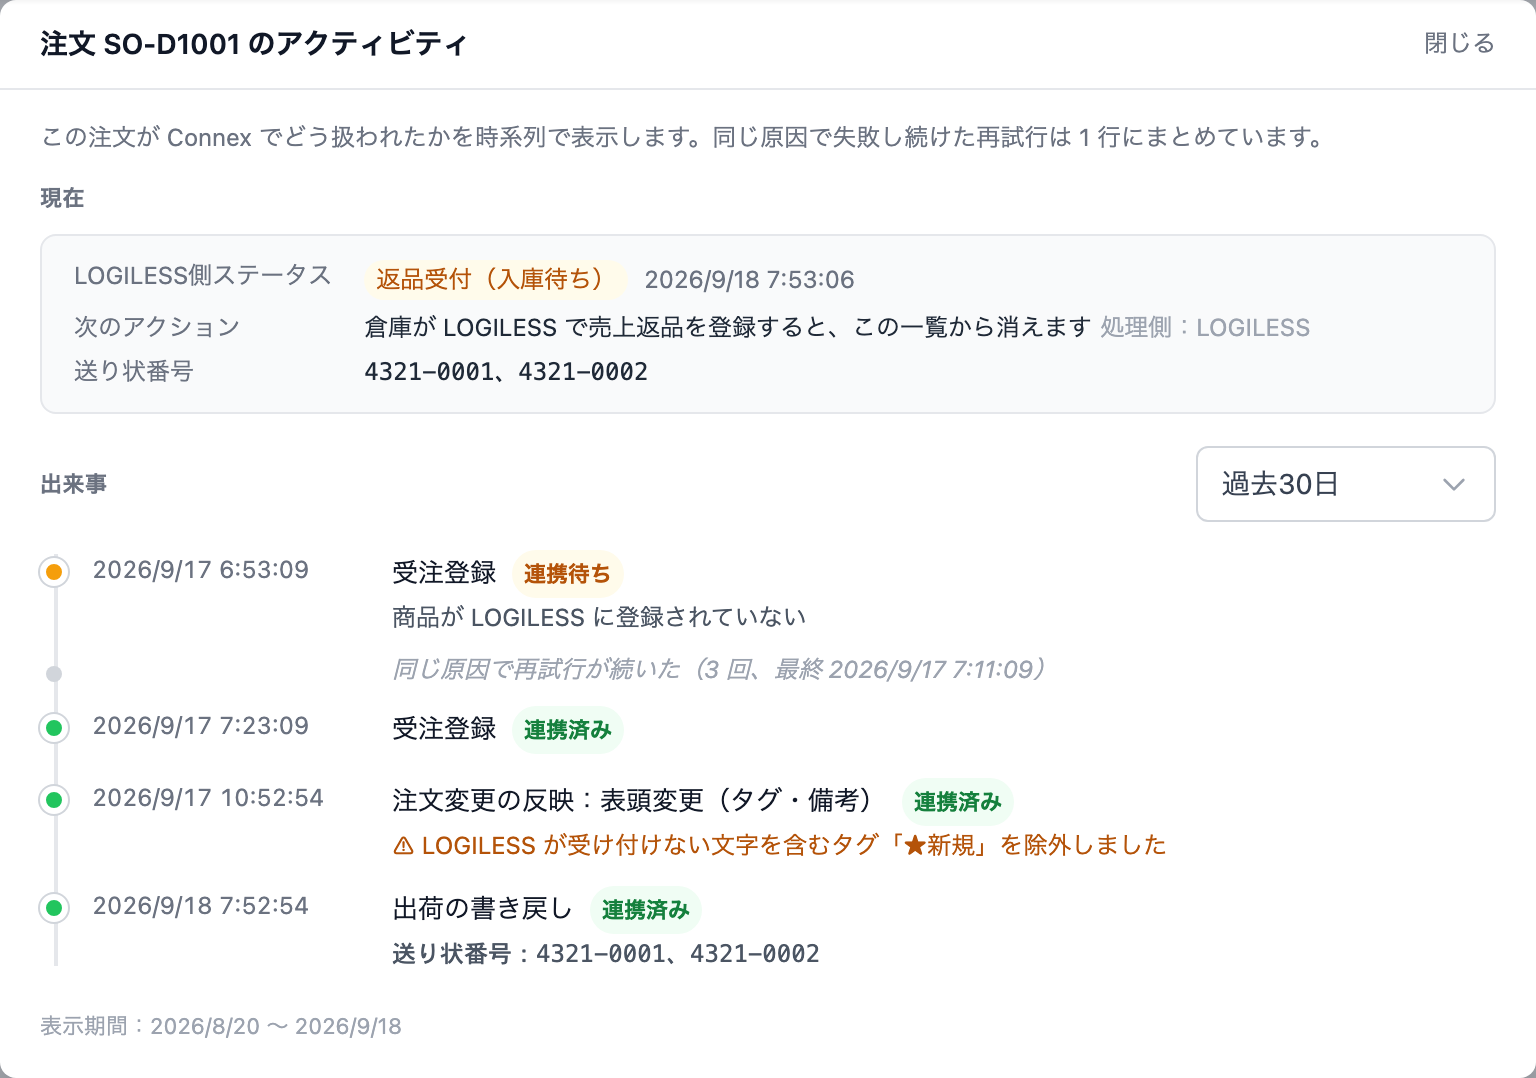Click the timestamp 2026/9/17 10:52:54

(208, 798)
